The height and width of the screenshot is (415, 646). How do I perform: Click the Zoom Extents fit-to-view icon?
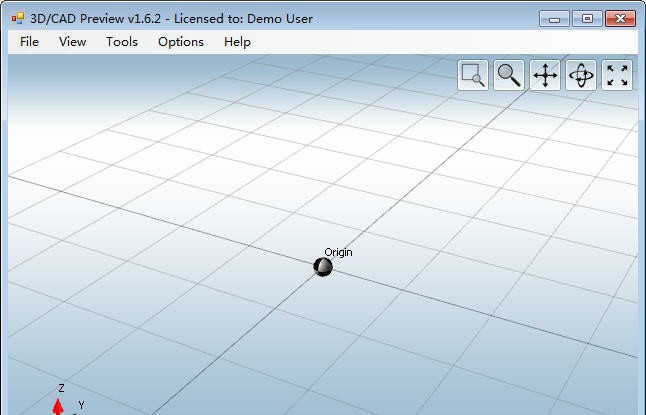[617, 75]
